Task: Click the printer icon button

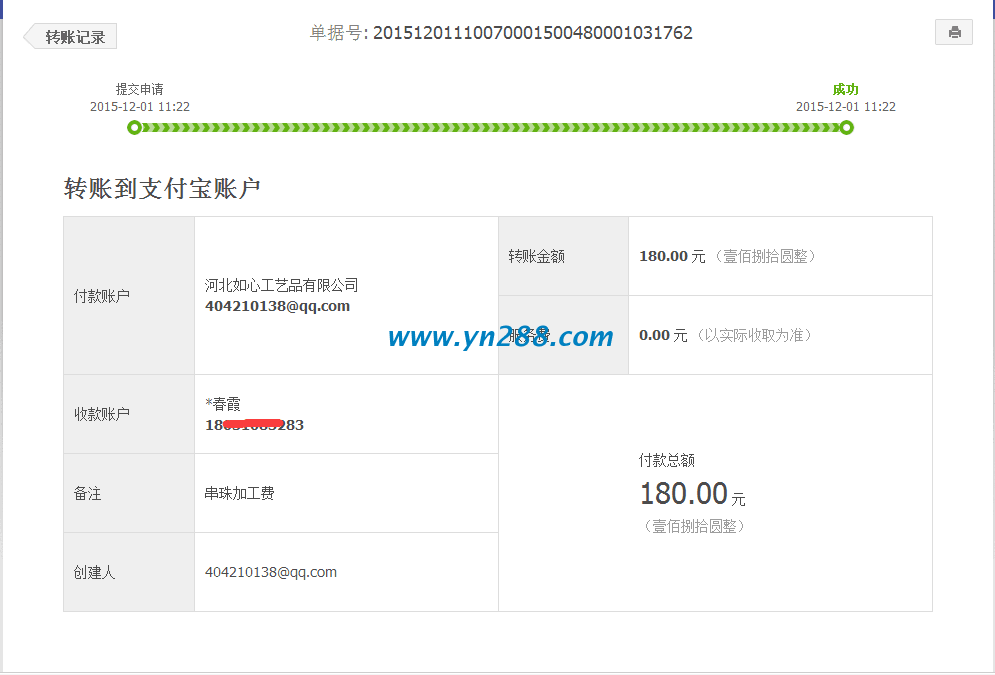Action: coord(953,32)
